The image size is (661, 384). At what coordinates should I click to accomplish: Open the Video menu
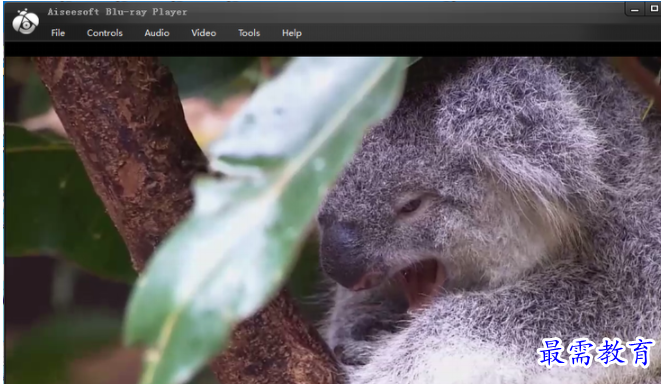pos(204,33)
